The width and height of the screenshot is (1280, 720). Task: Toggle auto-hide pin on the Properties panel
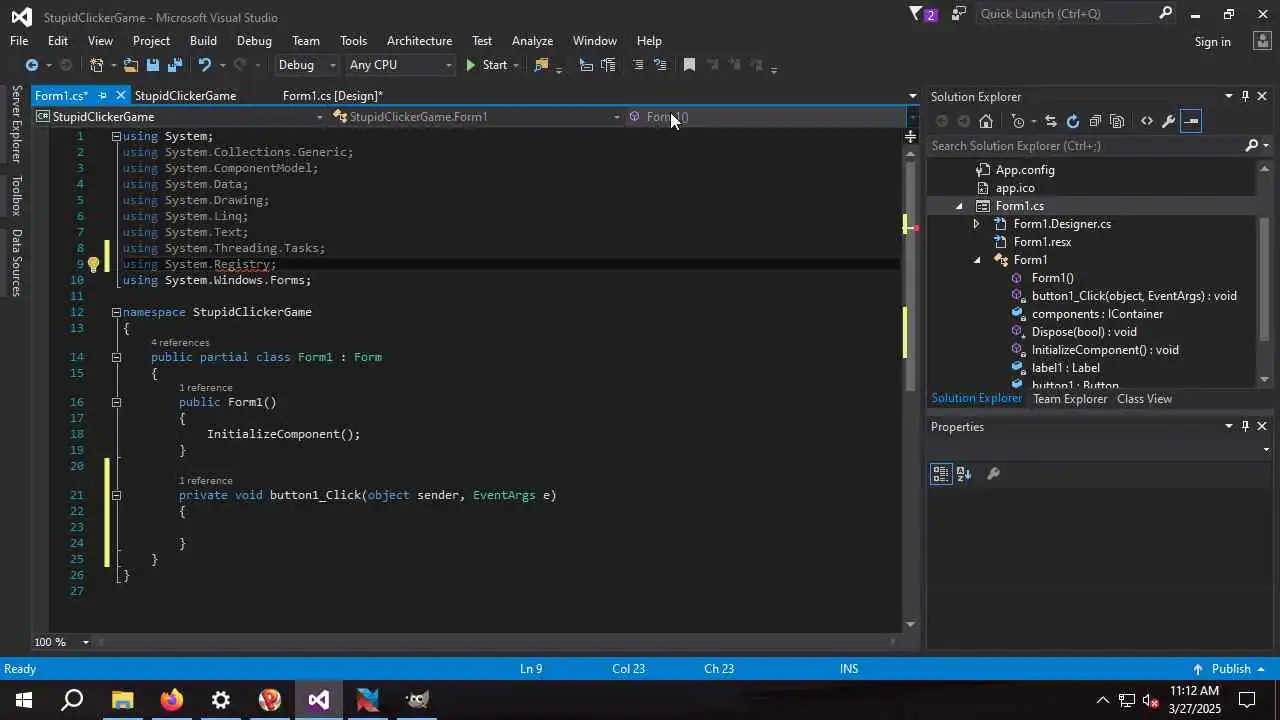point(1245,426)
